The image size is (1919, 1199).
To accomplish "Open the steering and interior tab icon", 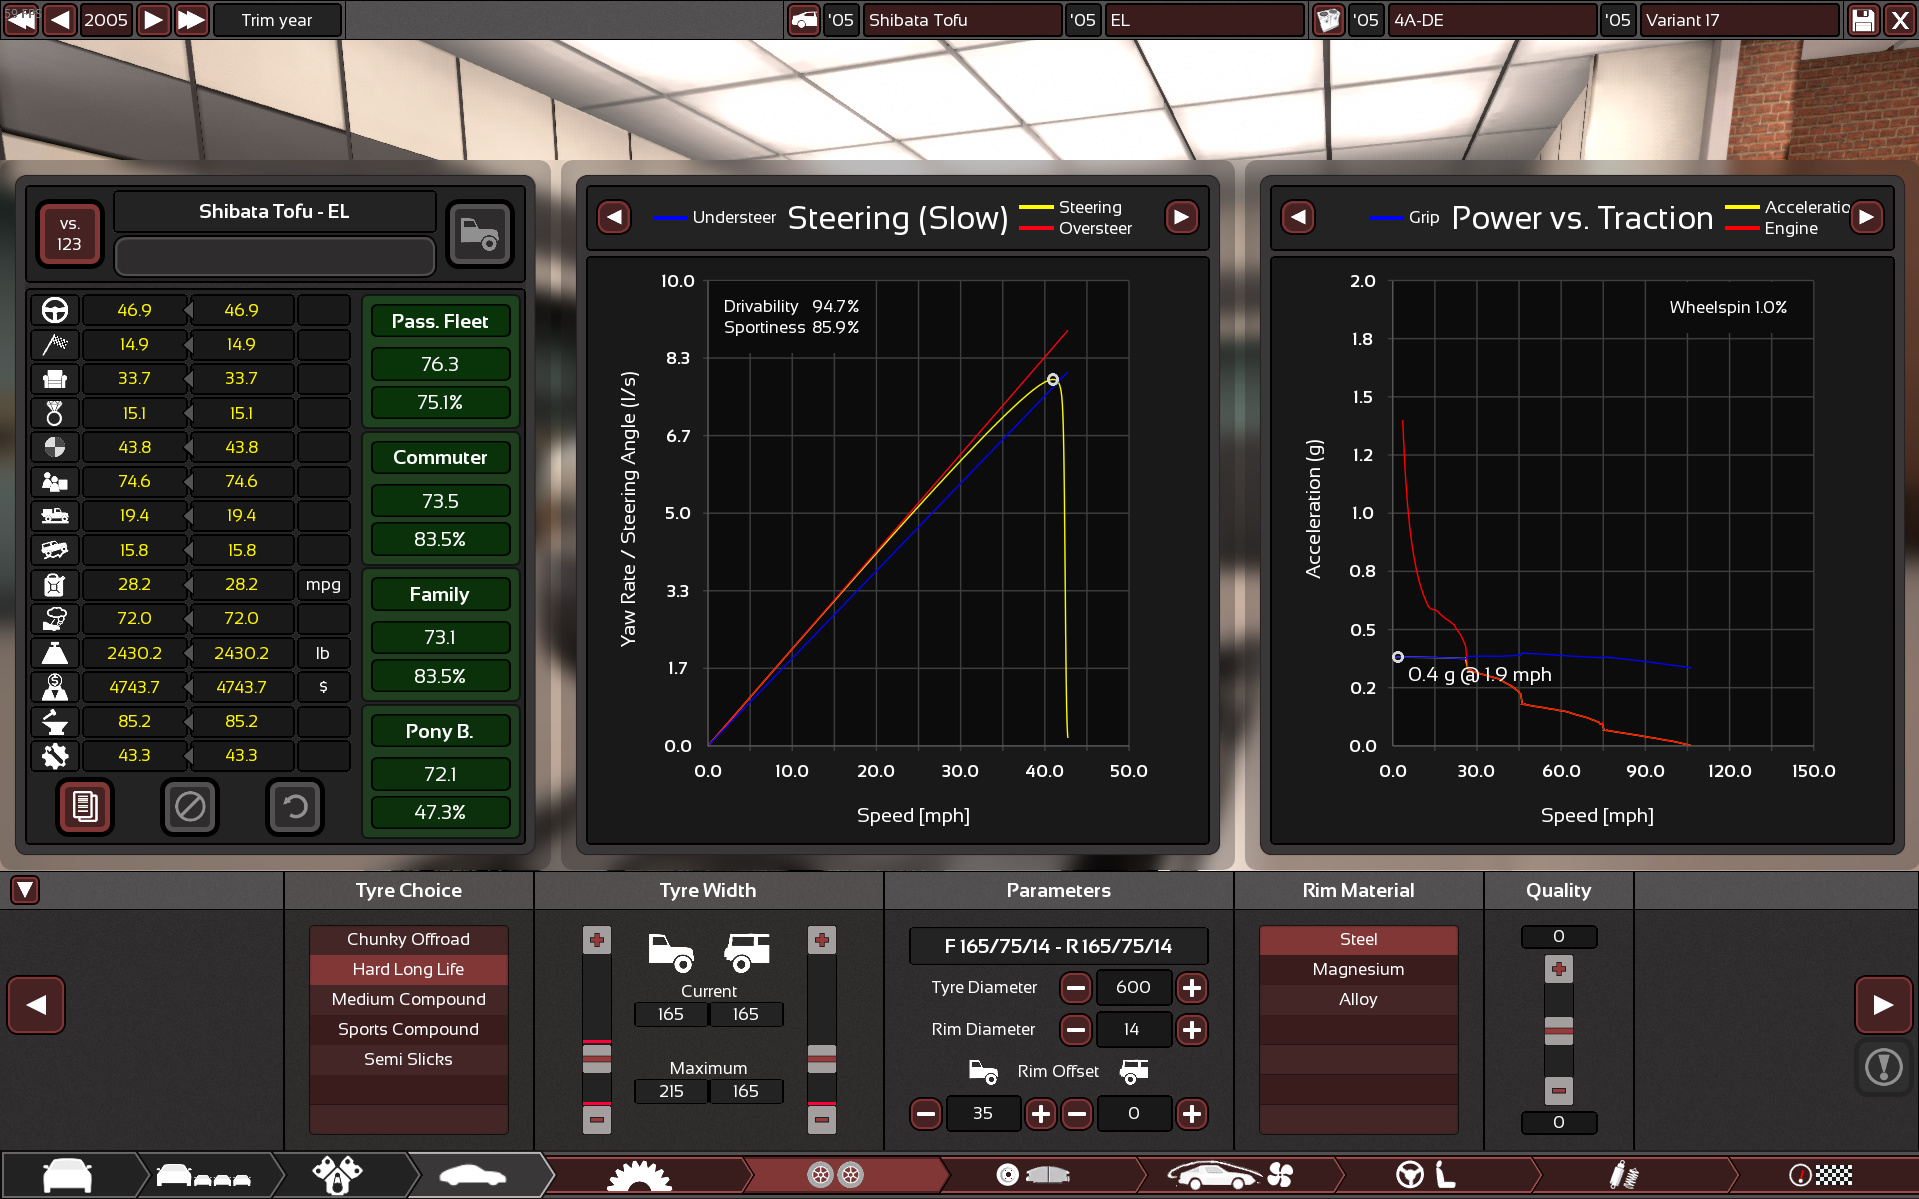I will click(x=1425, y=1175).
